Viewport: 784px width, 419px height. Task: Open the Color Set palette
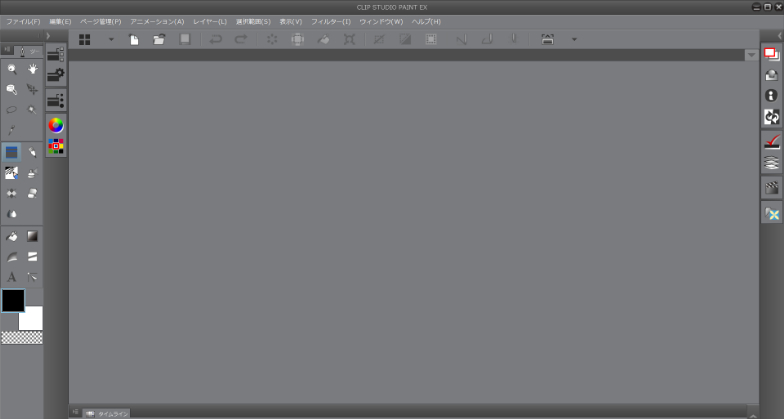coord(56,146)
